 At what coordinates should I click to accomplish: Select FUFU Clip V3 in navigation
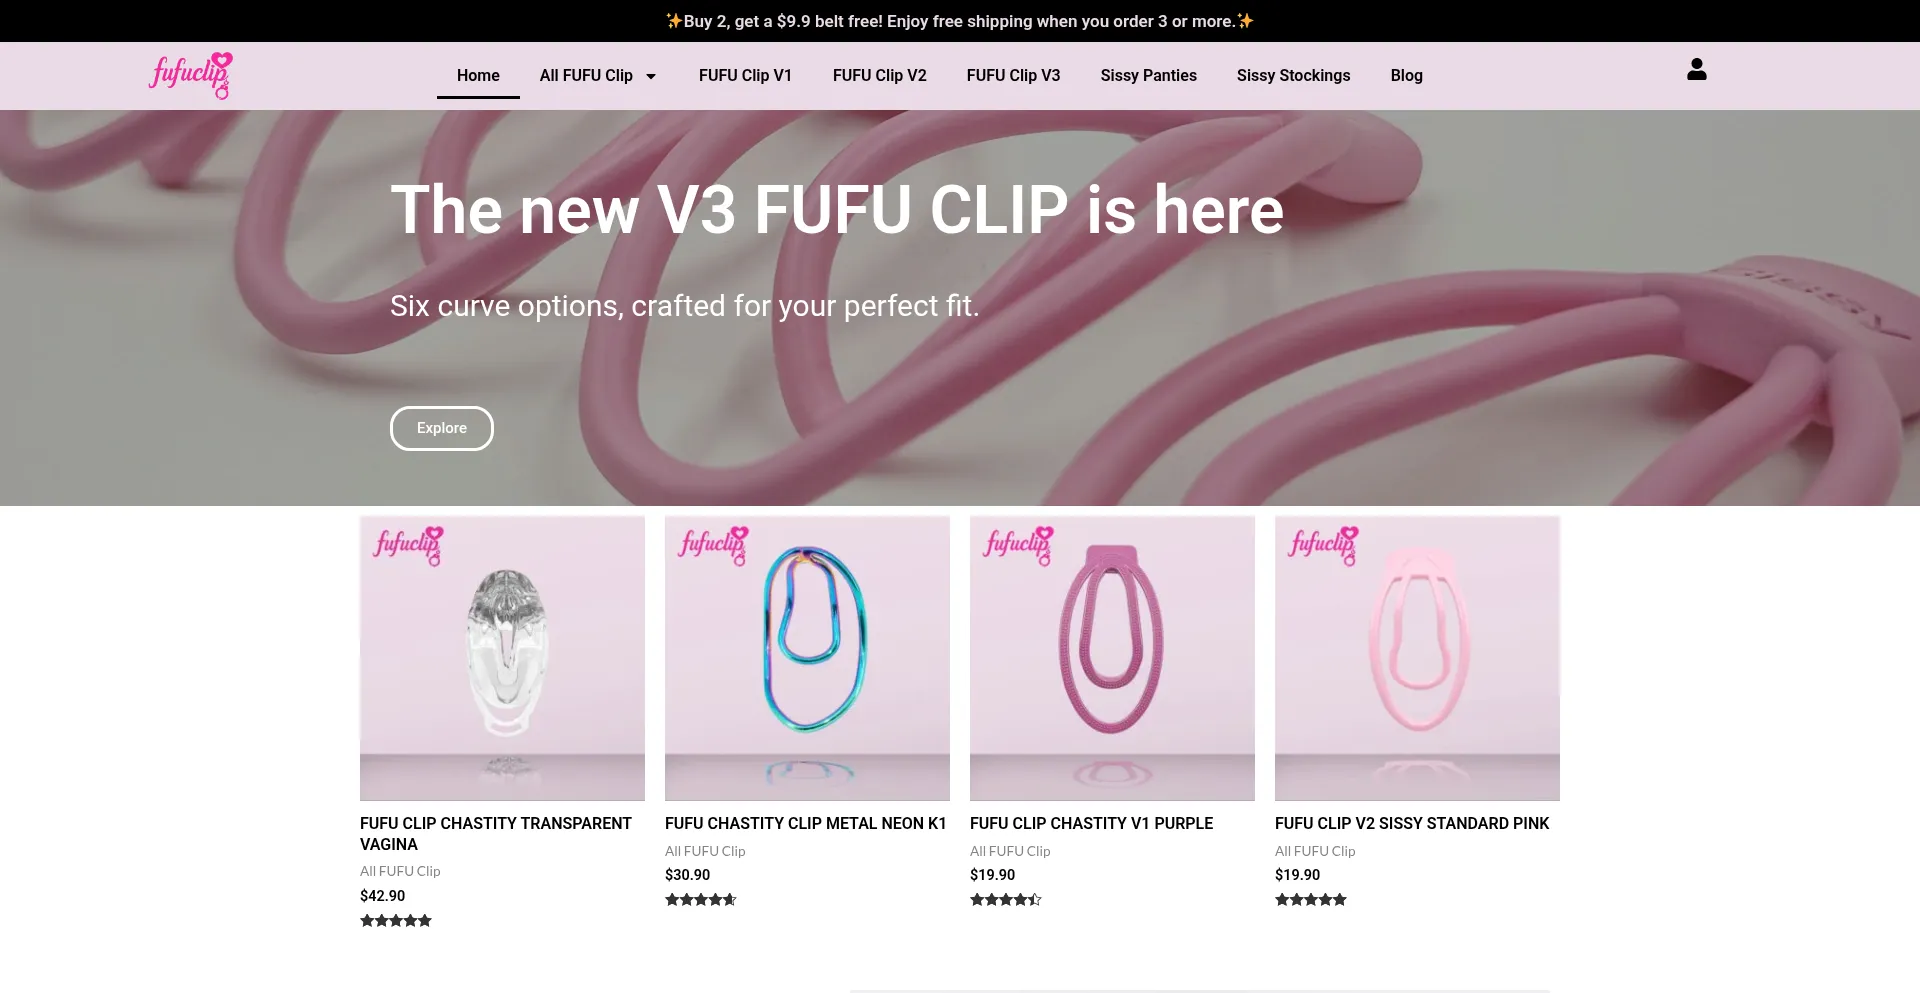pos(1013,75)
